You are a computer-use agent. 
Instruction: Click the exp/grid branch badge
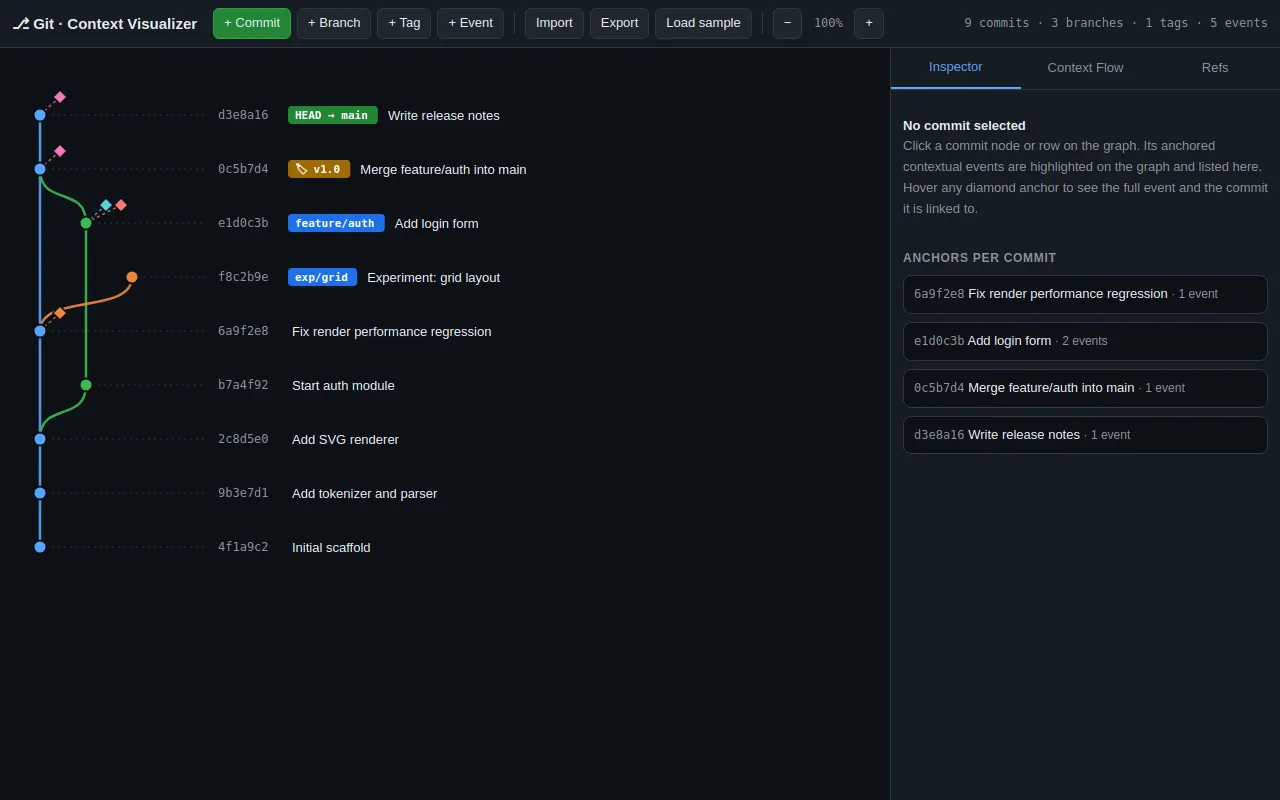pos(322,277)
